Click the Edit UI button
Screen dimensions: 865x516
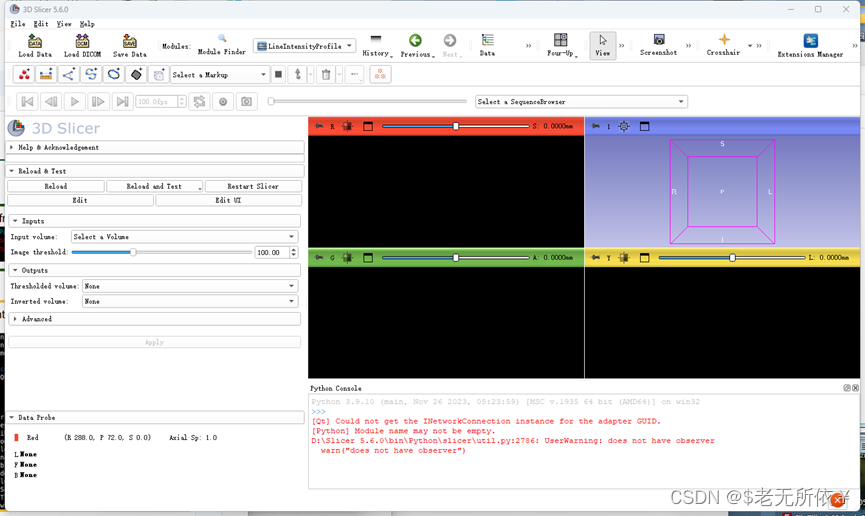[x=228, y=200]
